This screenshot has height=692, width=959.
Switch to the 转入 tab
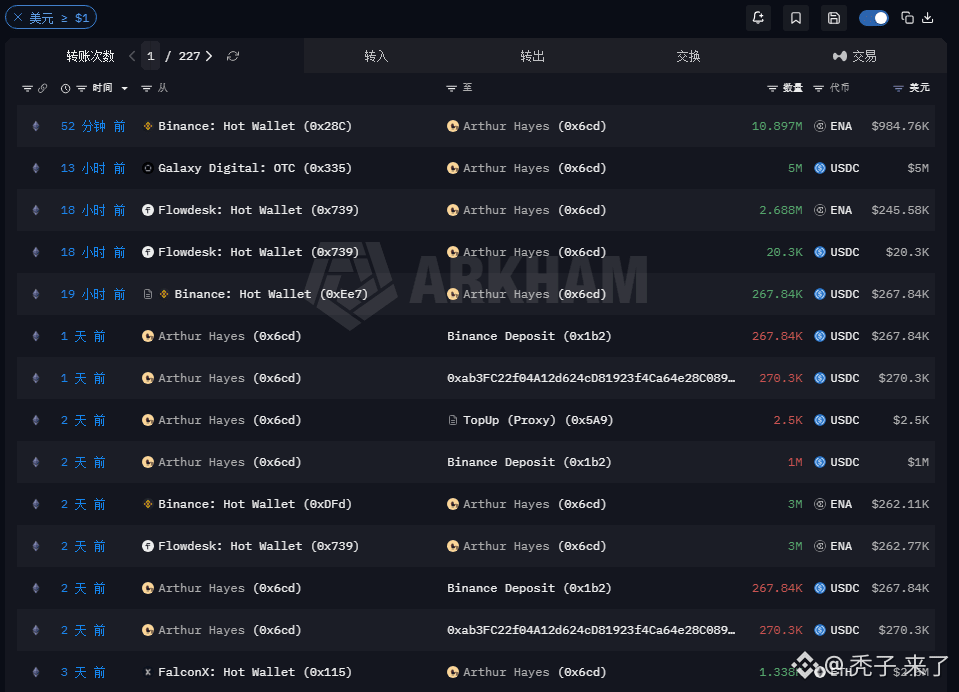coord(376,56)
